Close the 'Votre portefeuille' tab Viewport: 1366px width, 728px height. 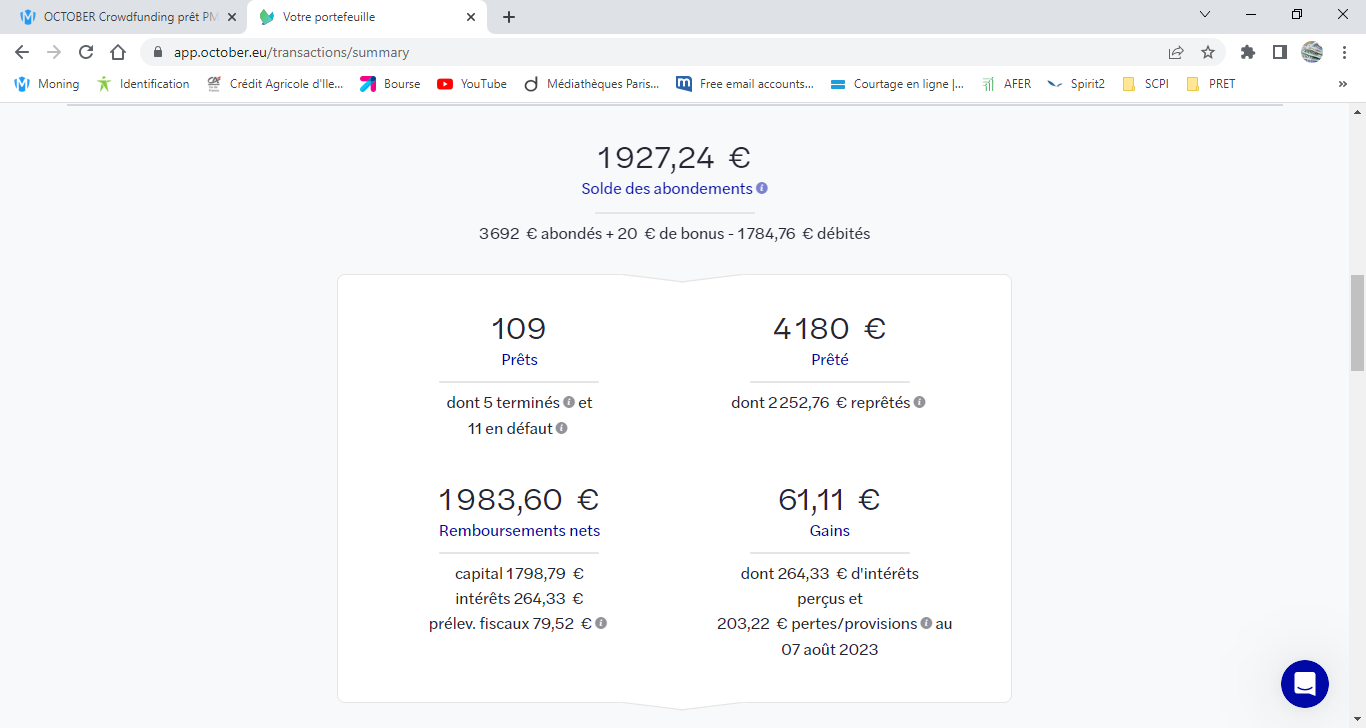471,17
